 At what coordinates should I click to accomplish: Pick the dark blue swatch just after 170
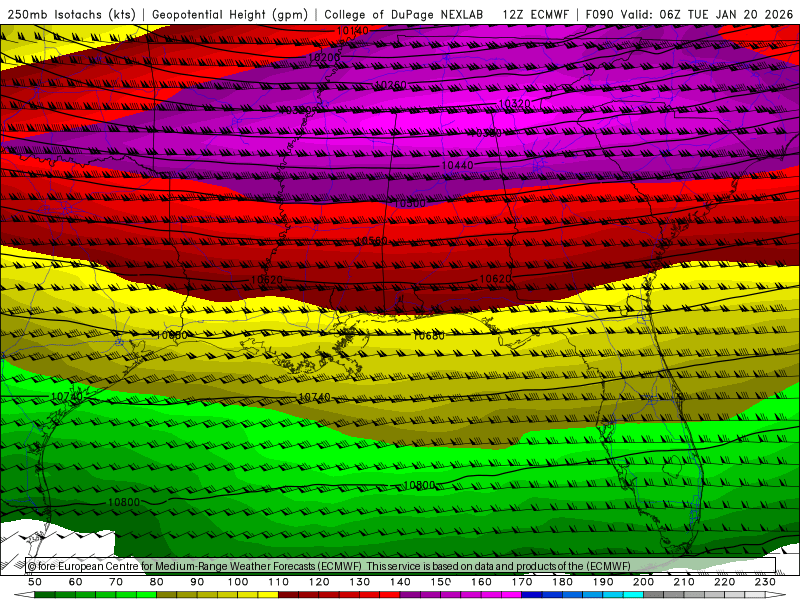pos(532,595)
